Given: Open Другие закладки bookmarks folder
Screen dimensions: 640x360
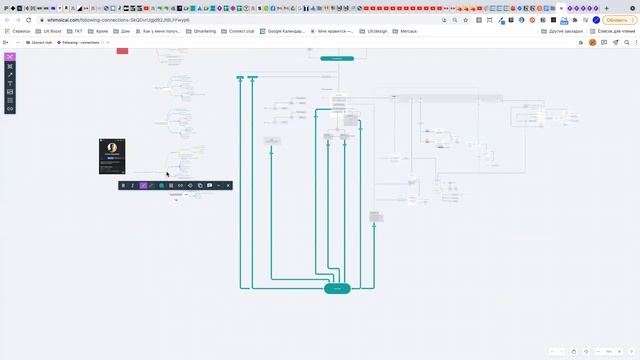Looking at the screenshot, I should coord(562,31).
